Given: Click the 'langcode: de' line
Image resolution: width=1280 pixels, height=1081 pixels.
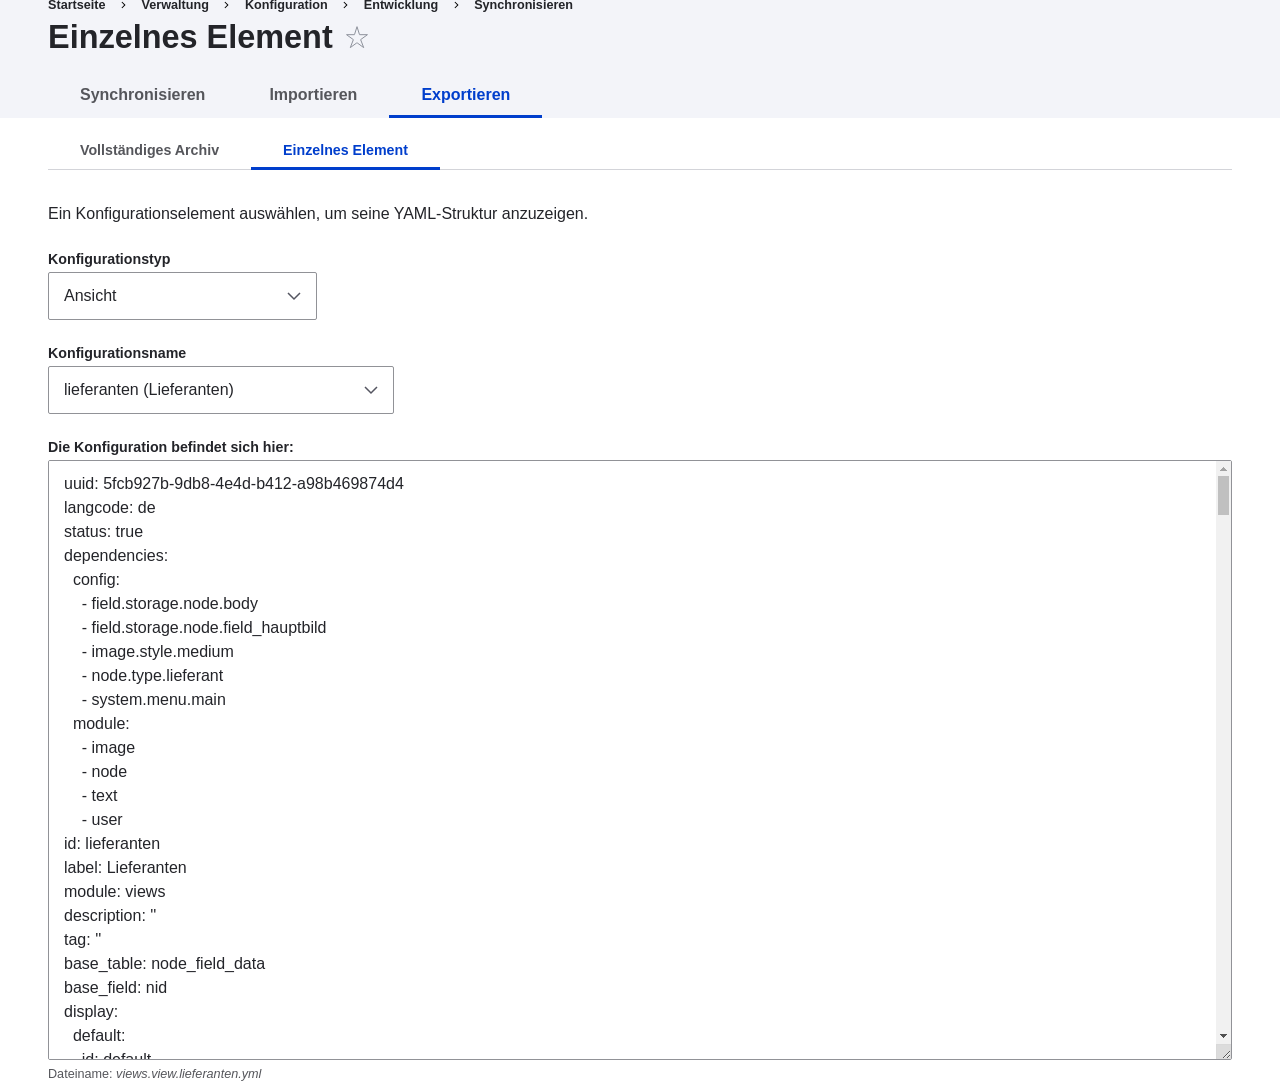Looking at the screenshot, I should point(110,508).
